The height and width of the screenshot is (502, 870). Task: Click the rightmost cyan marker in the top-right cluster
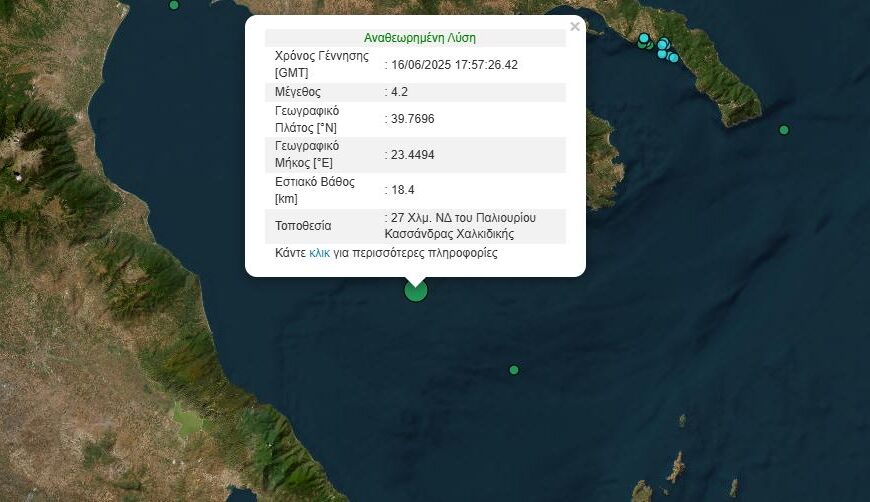(673, 58)
